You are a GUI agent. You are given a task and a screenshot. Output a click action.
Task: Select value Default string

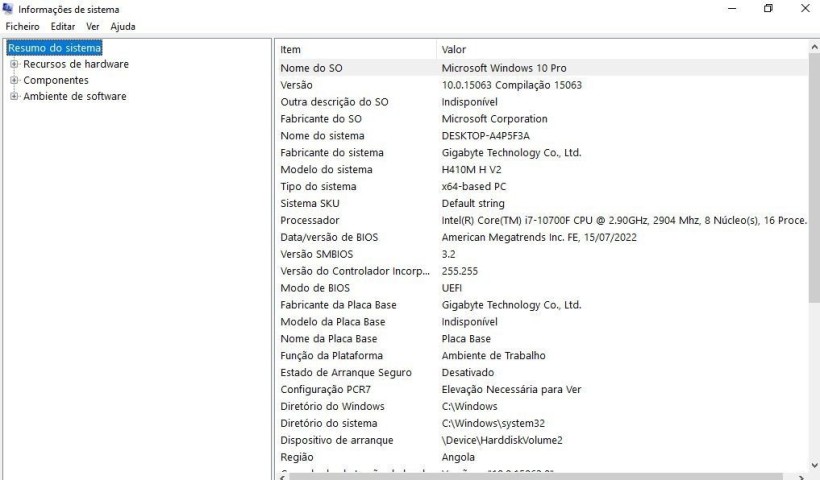473,203
